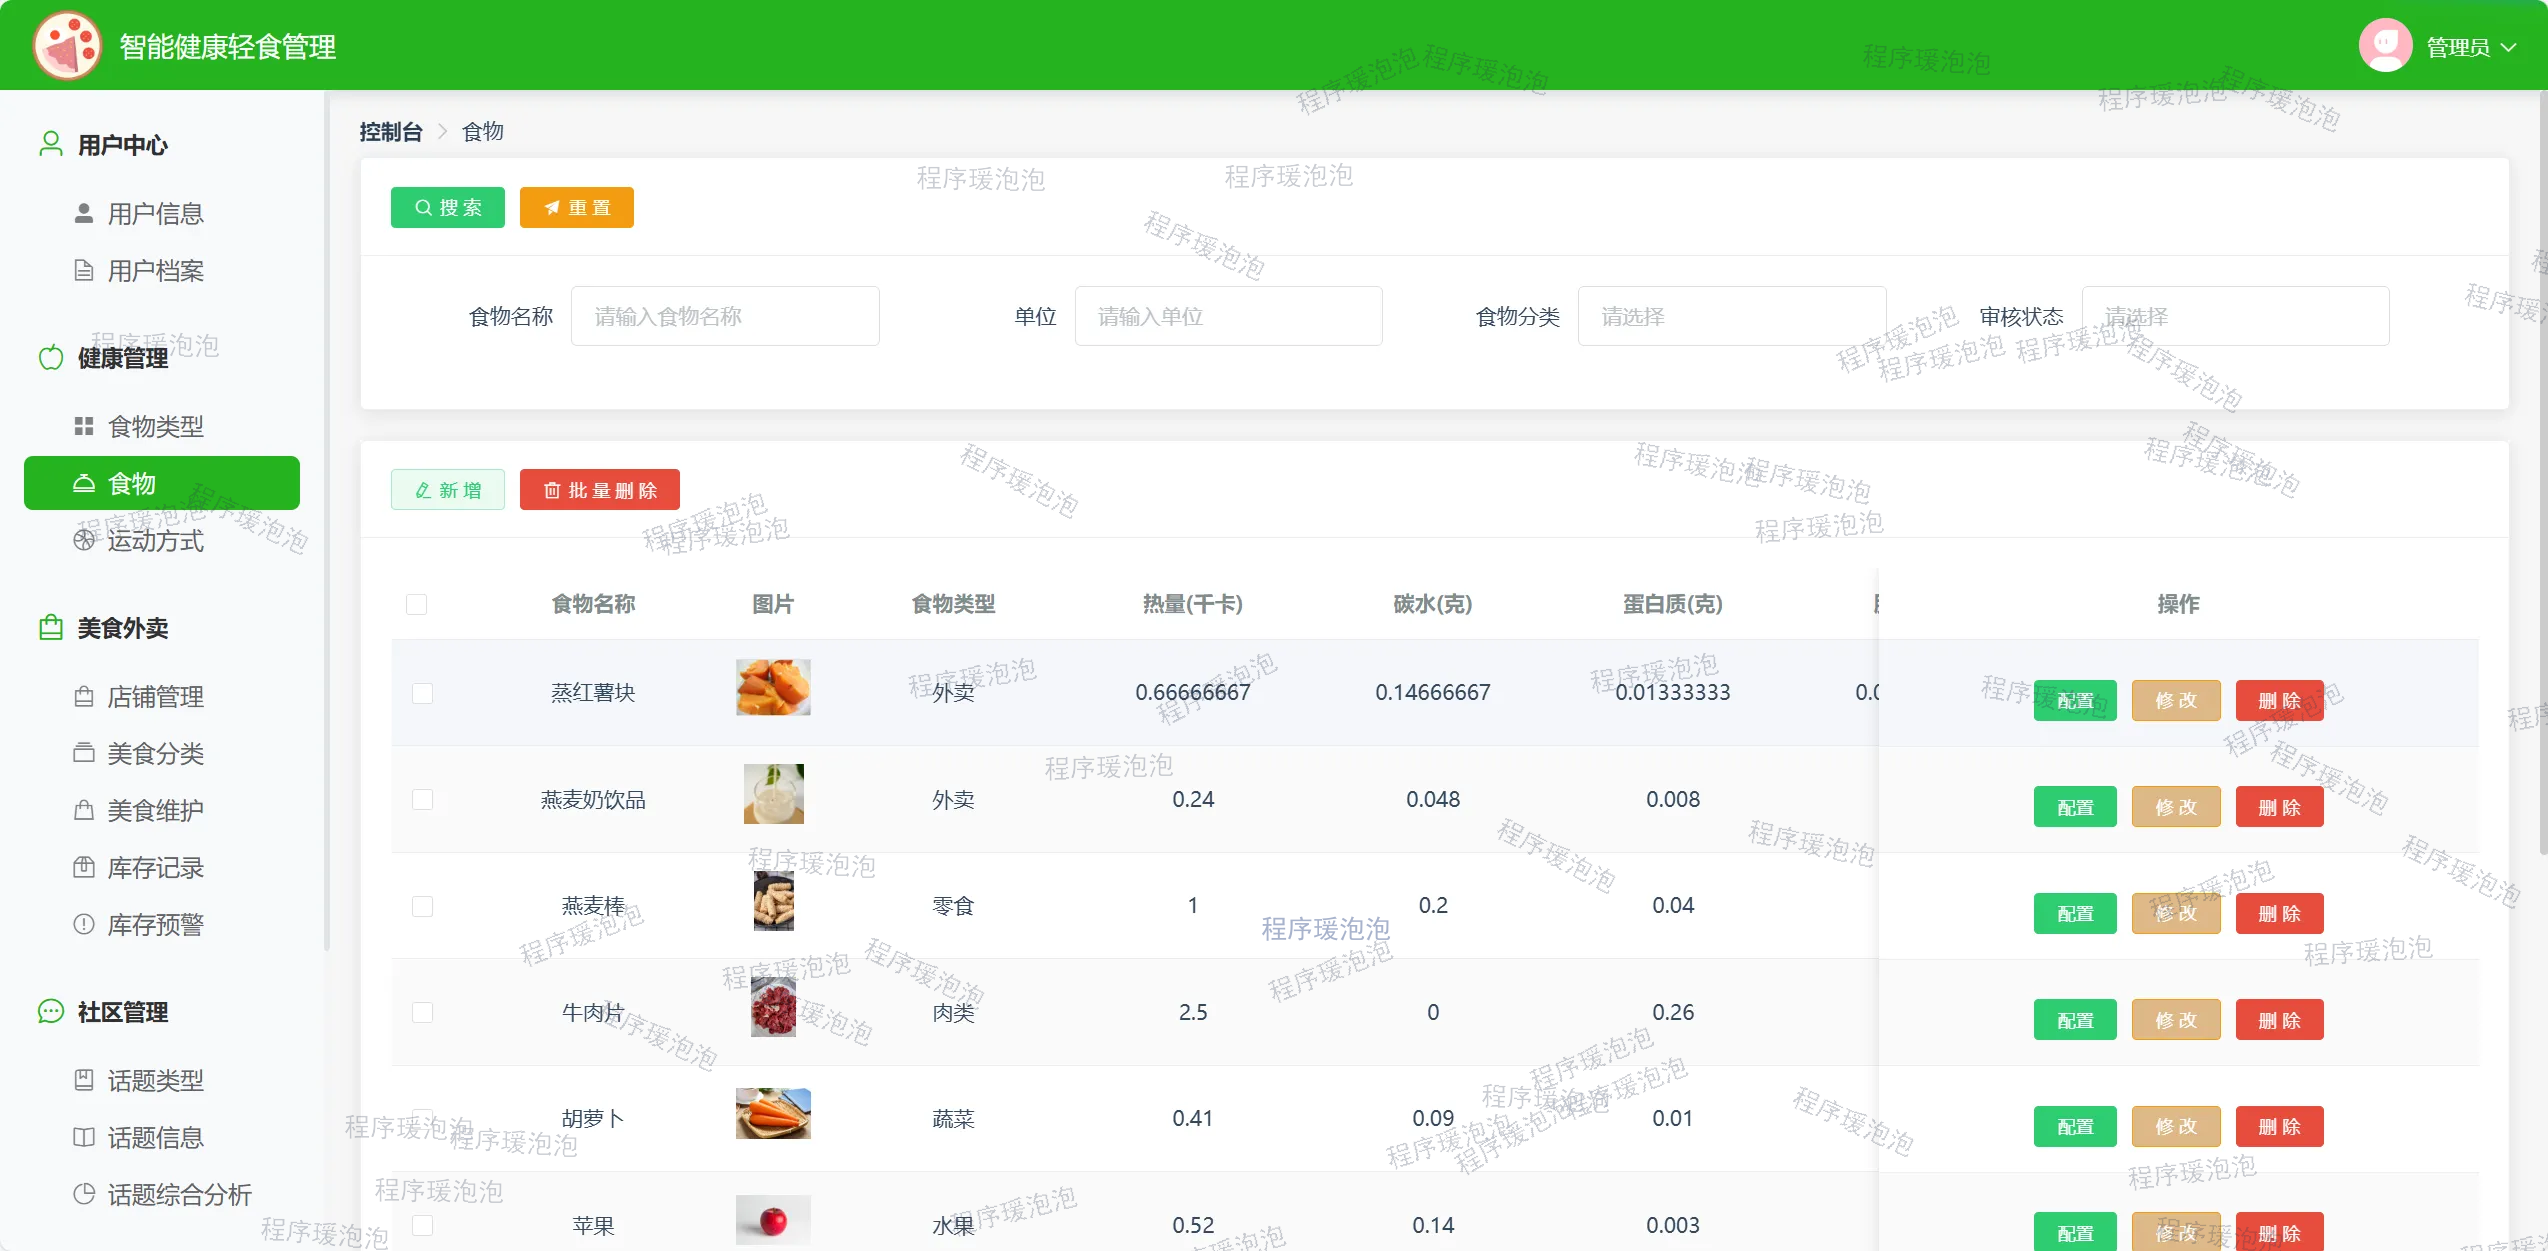Tick the checkbox for 燕麦棒 row
The height and width of the screenshot is (1251, 2548).
[x=423, y=906]
